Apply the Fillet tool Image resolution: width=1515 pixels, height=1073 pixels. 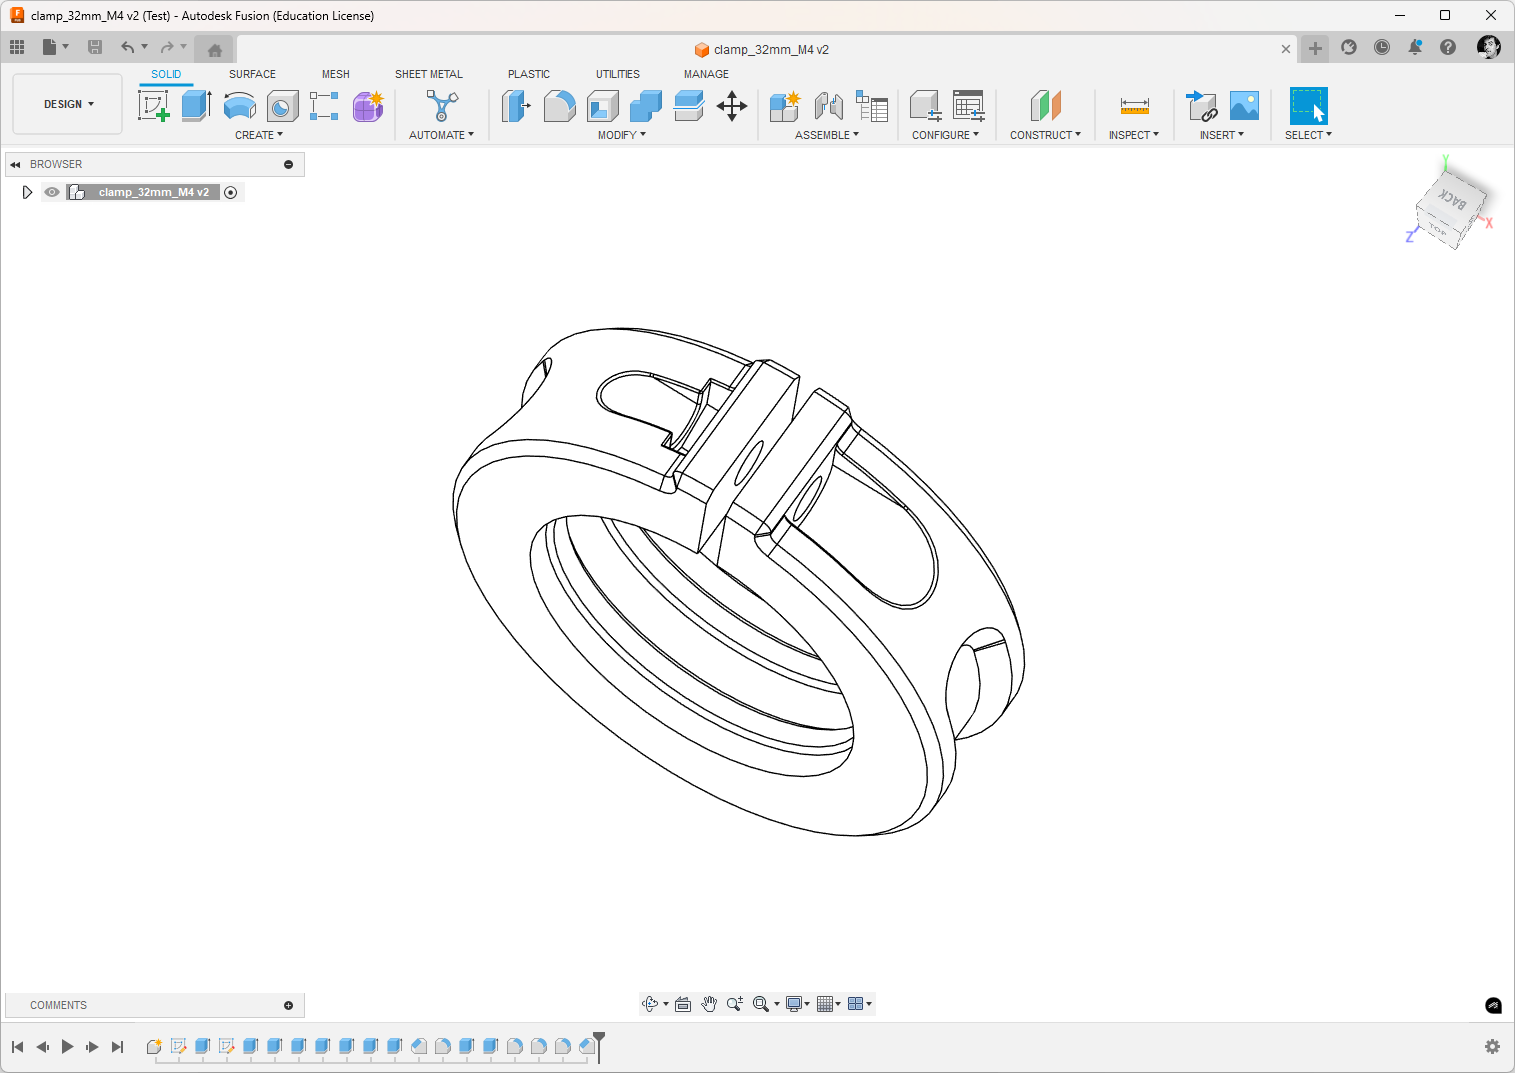559,105
